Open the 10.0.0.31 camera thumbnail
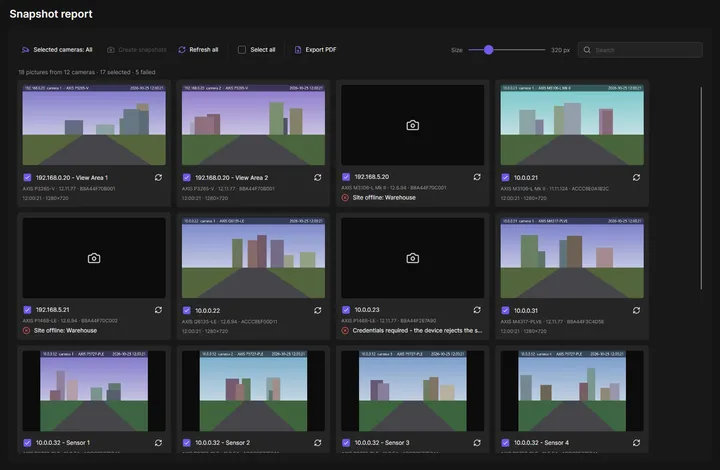Image resolution: width=720 pixels, height=470 pixels. click(572, 258)
